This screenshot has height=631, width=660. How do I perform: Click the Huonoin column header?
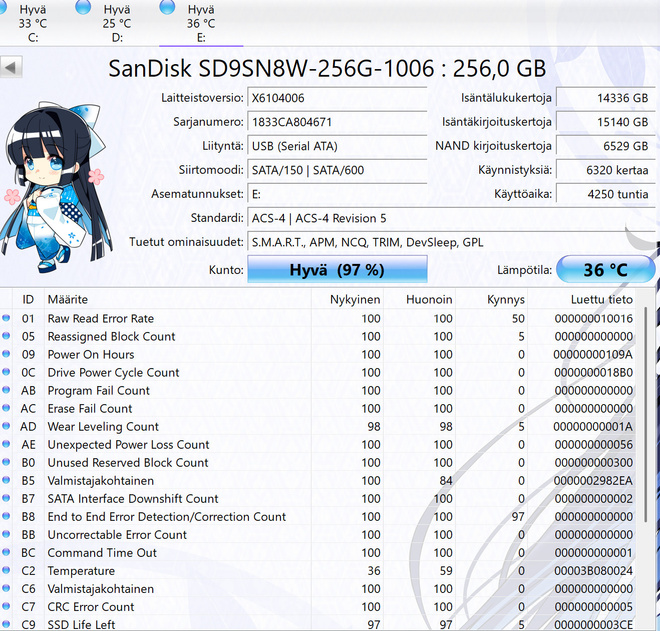pyautogui.click(x=419, y=299)
